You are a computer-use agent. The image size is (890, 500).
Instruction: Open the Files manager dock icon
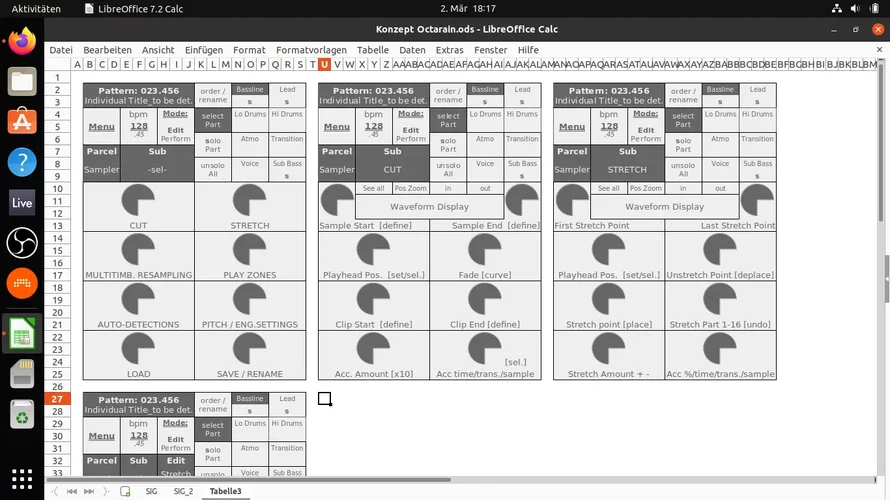coord(22,82)
